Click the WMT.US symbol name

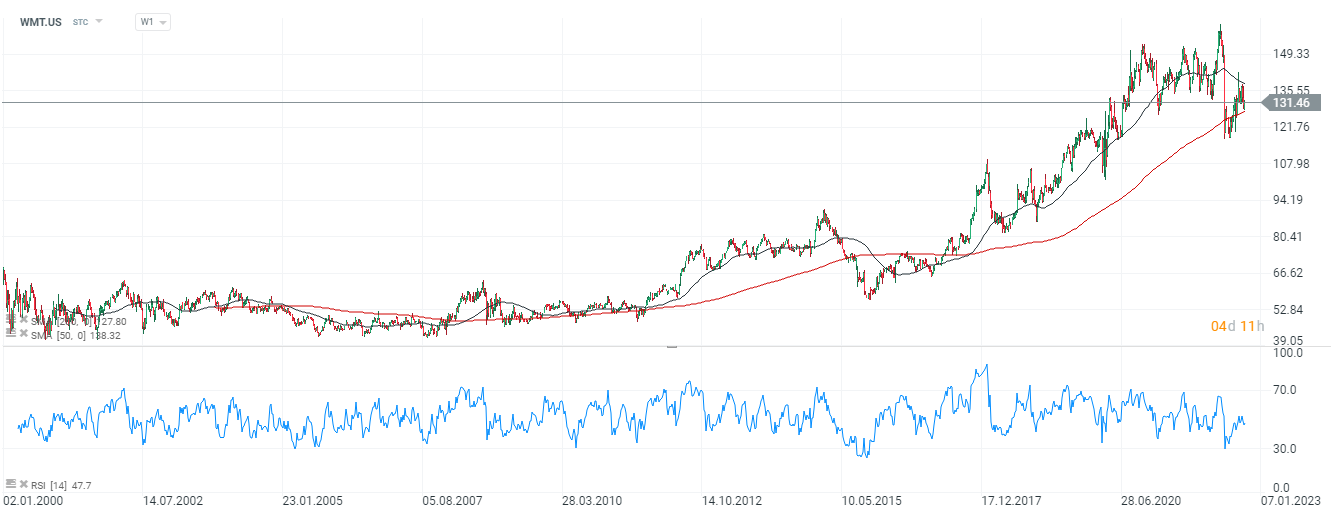[41, 21]
